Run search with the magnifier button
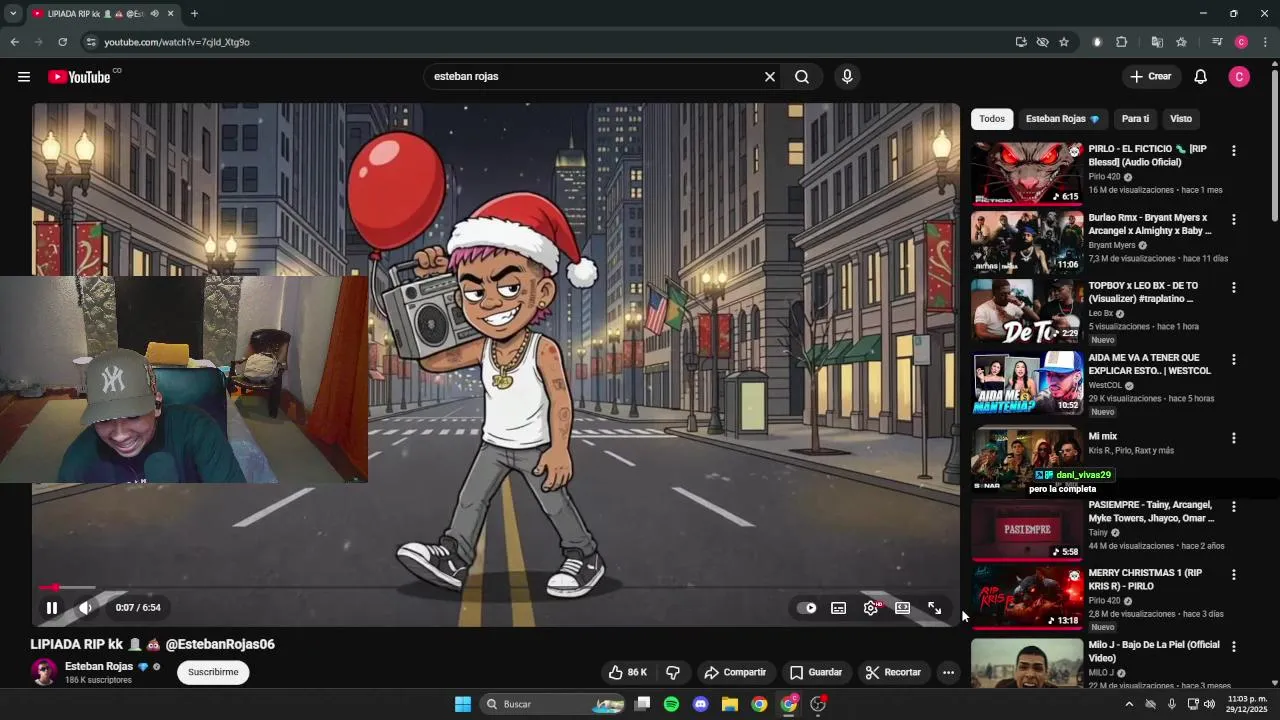 (802, 77)
